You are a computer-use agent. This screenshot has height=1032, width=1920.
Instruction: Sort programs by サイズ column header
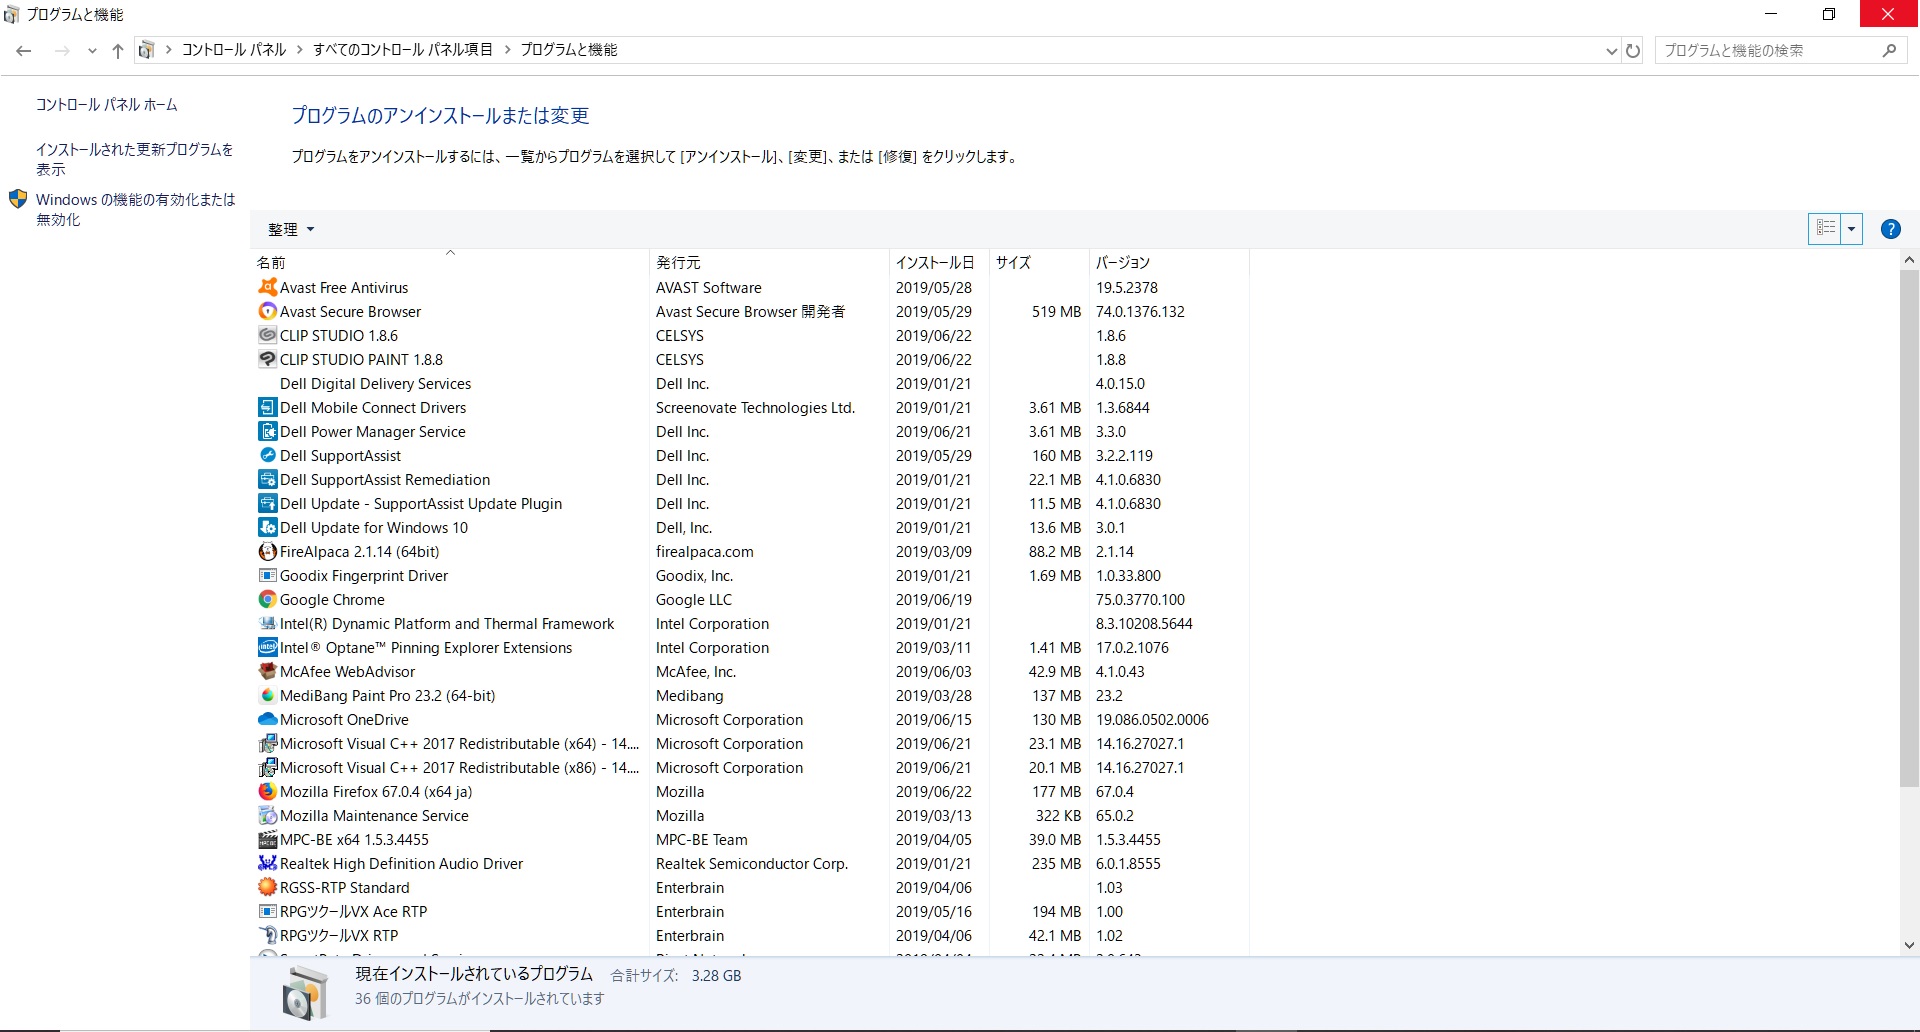(1013, 262)
